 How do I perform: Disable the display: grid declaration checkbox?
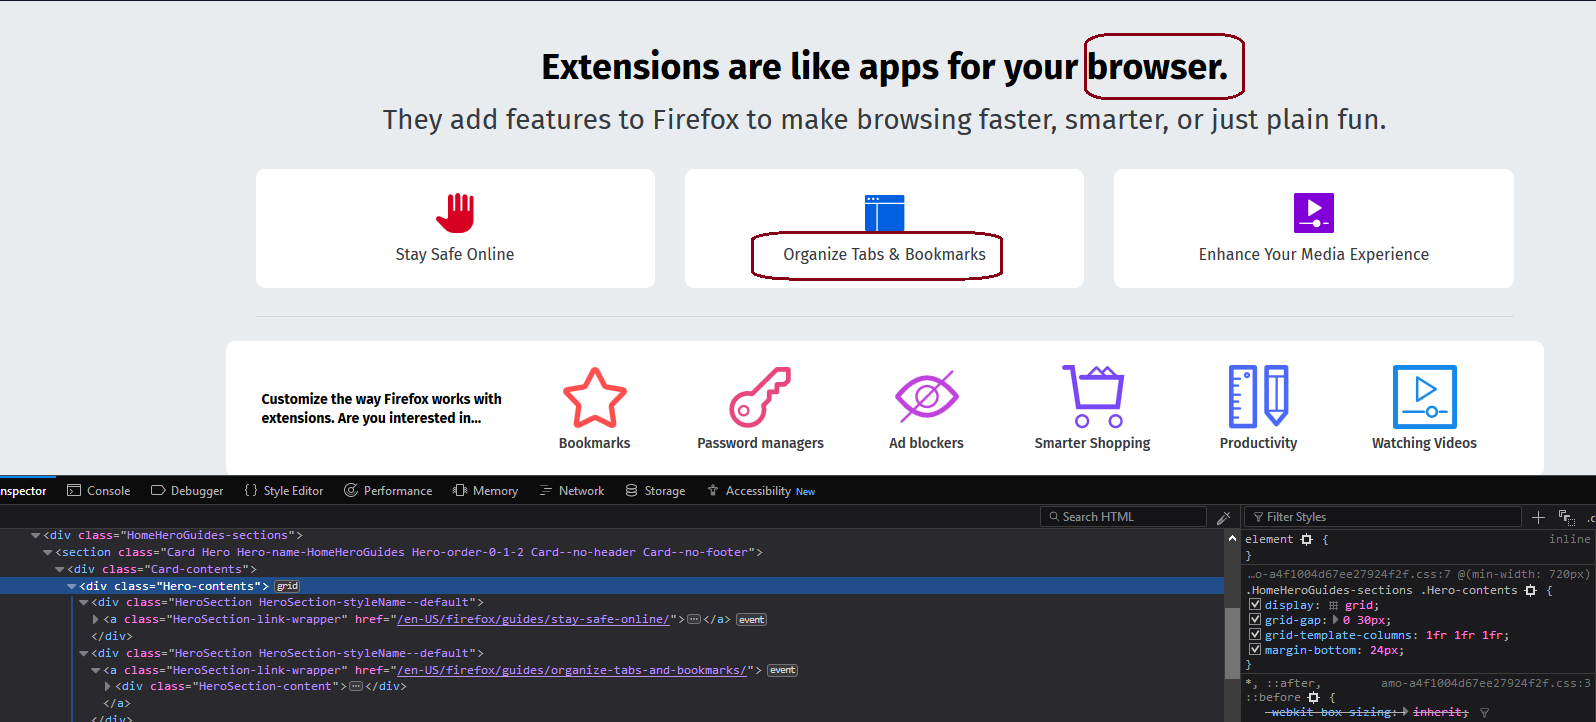tap(1255, 605)
